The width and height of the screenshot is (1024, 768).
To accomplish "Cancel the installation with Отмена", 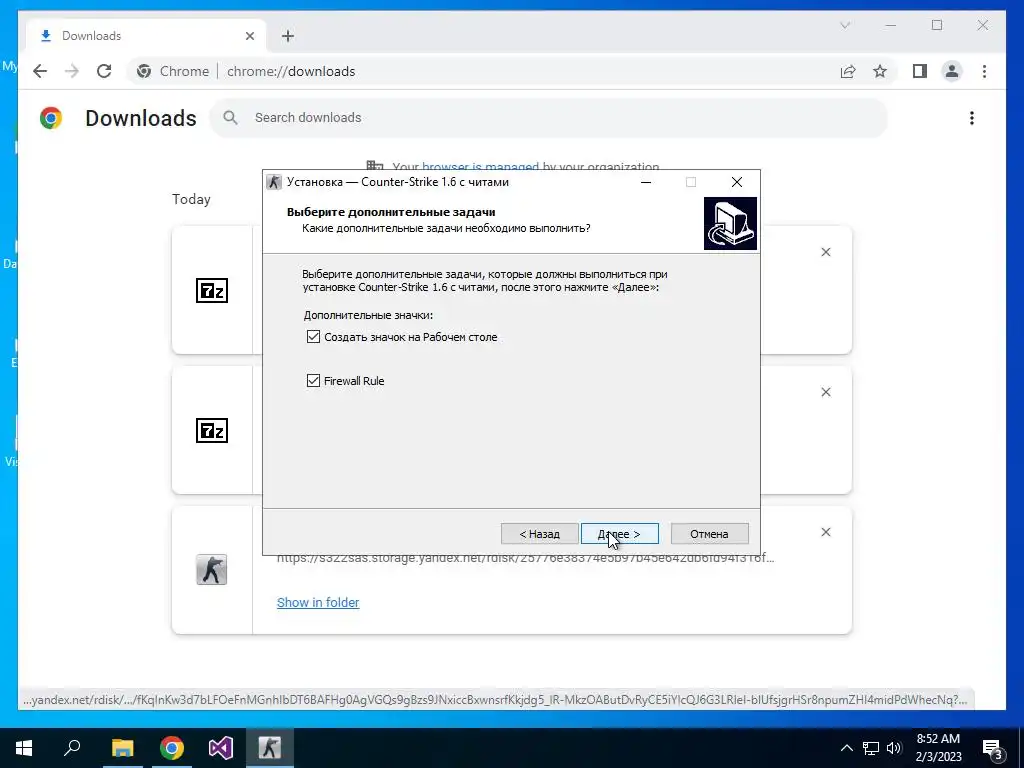I will (x=709, y=534).
